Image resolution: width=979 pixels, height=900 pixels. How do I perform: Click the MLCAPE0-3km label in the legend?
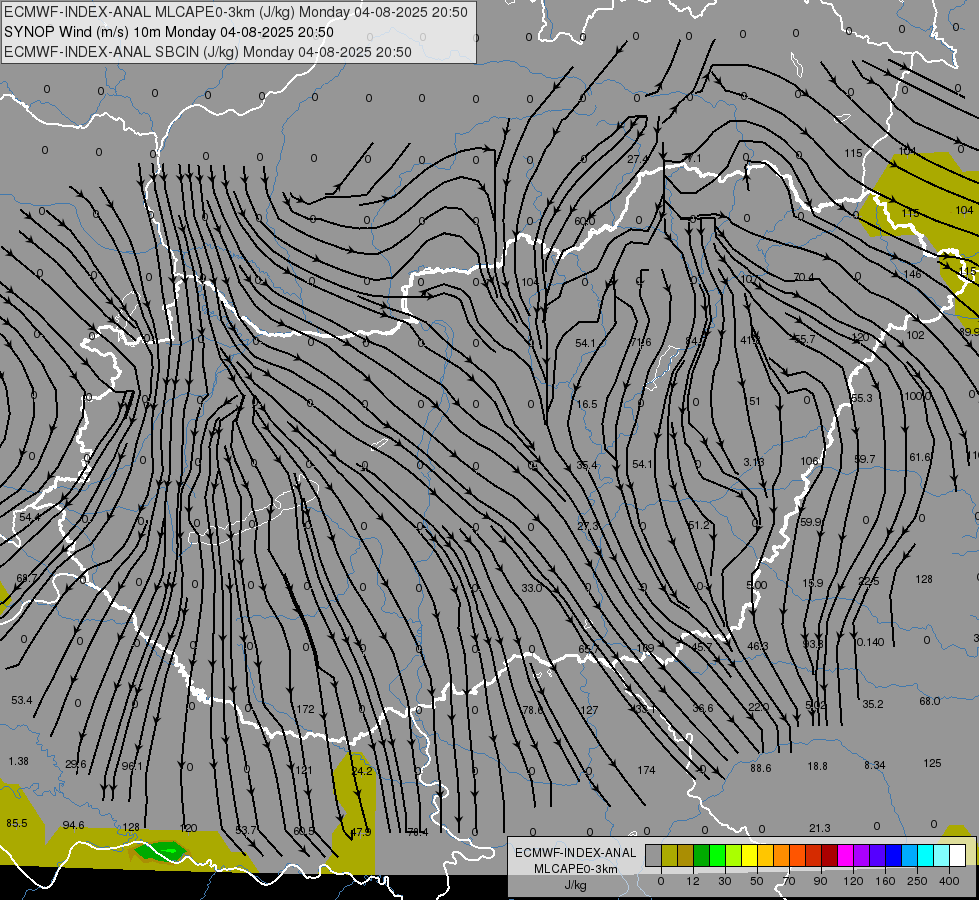576,869
